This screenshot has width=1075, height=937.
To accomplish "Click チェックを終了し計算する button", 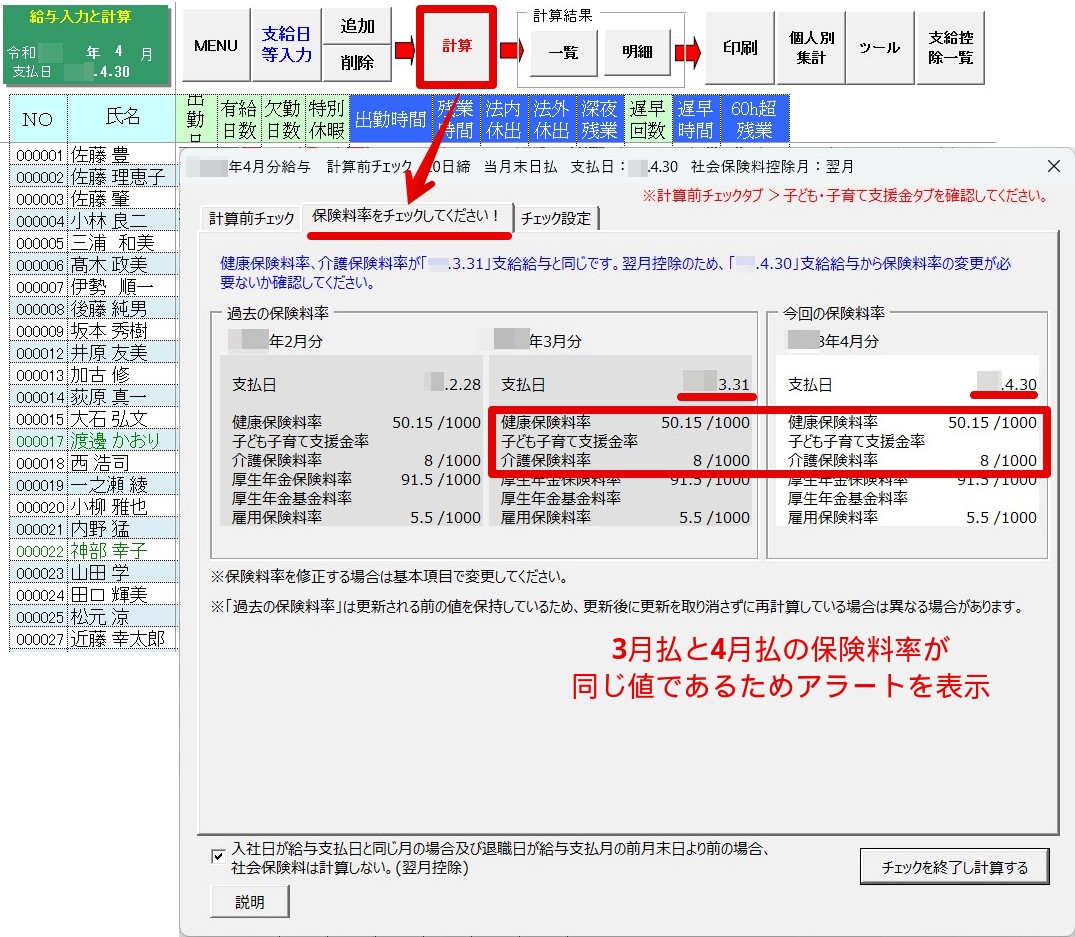I will click(x=954, y=867).
